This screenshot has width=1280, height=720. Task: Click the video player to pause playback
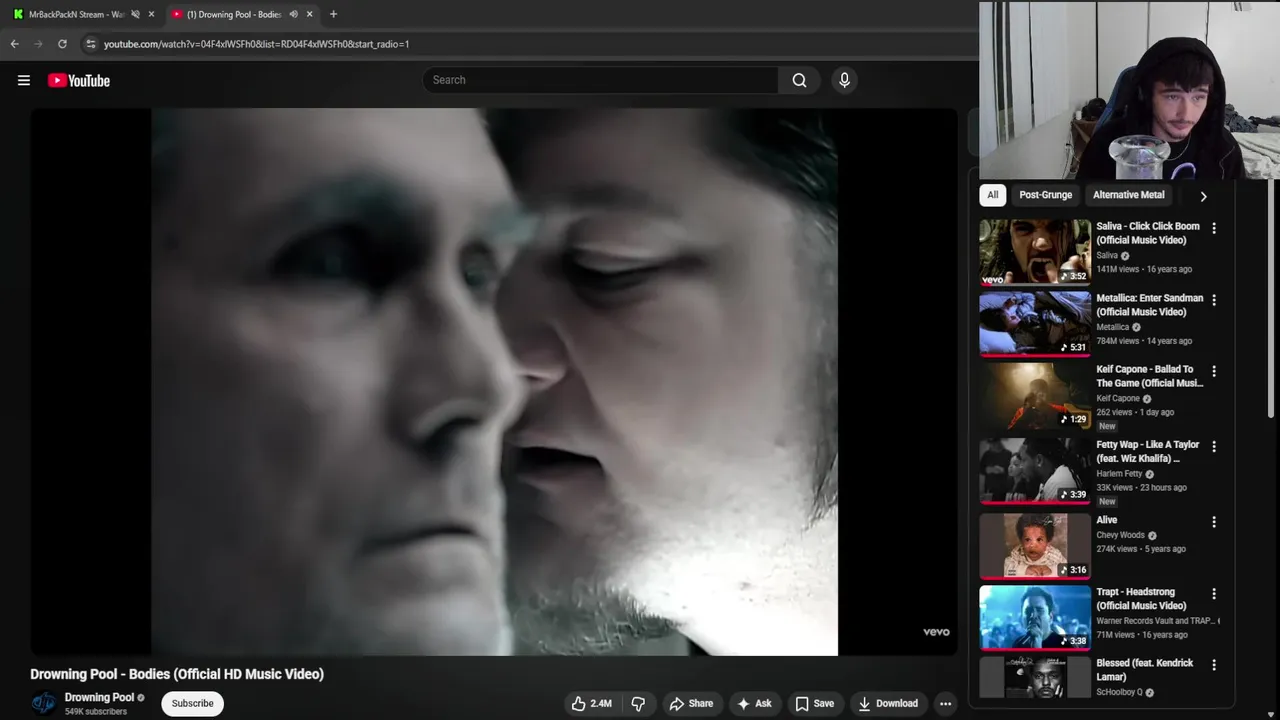pyautogui.click(x=494, y=381)
